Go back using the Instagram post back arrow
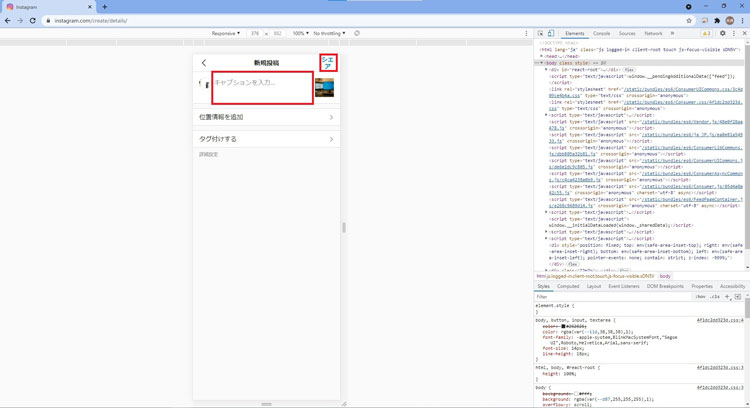Image resolution: width=750 pixels, height=408 pixels. [204, 63]
